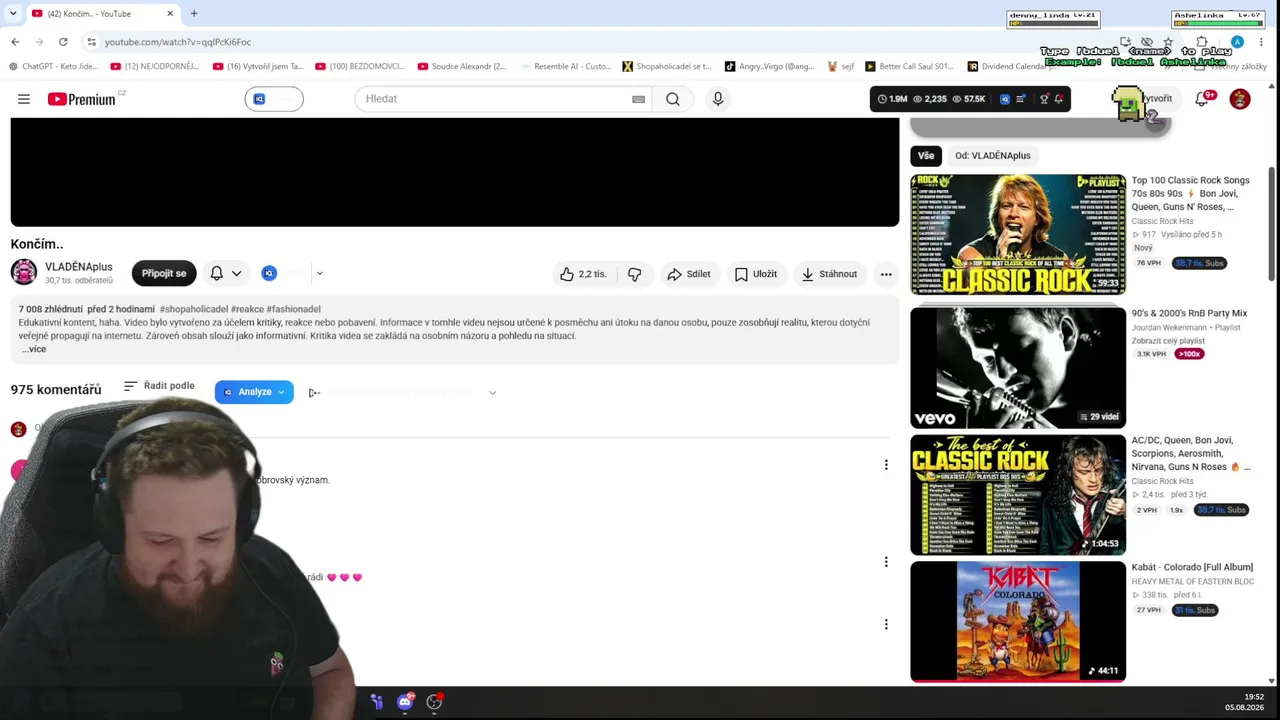The height and width of the screenshot is (720, 1280).
Task: Expand the chevron right of the Analyze bar
Action: click(492, 393)
